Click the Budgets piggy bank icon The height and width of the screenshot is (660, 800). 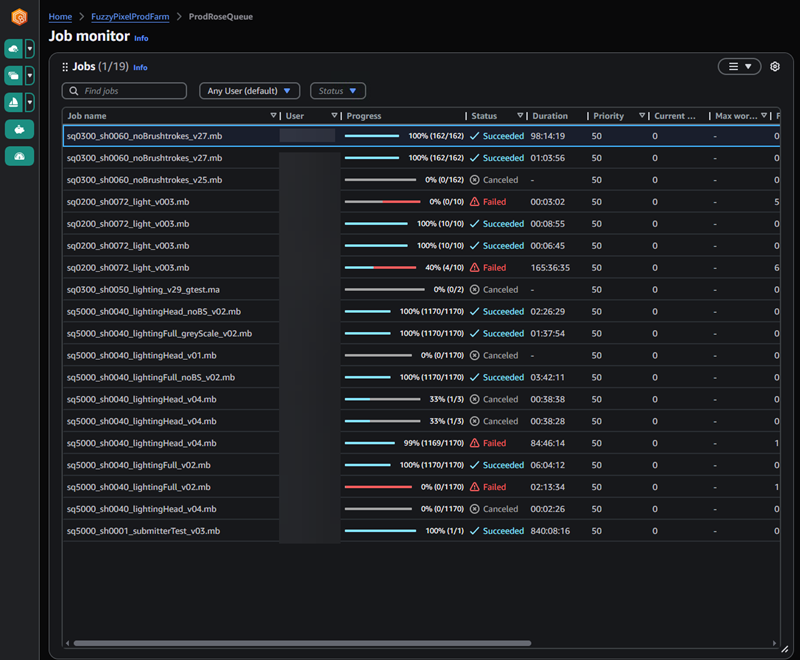coord(19,130)
